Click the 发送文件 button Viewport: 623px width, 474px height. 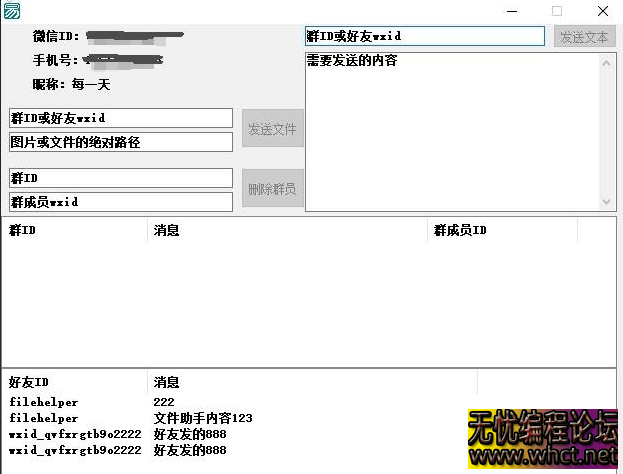(272, 128)
